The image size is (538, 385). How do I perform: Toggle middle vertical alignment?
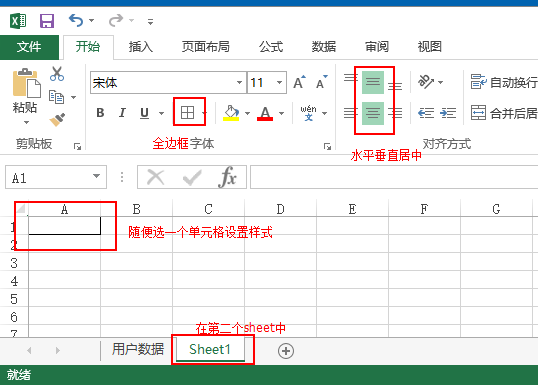(373, 82)
